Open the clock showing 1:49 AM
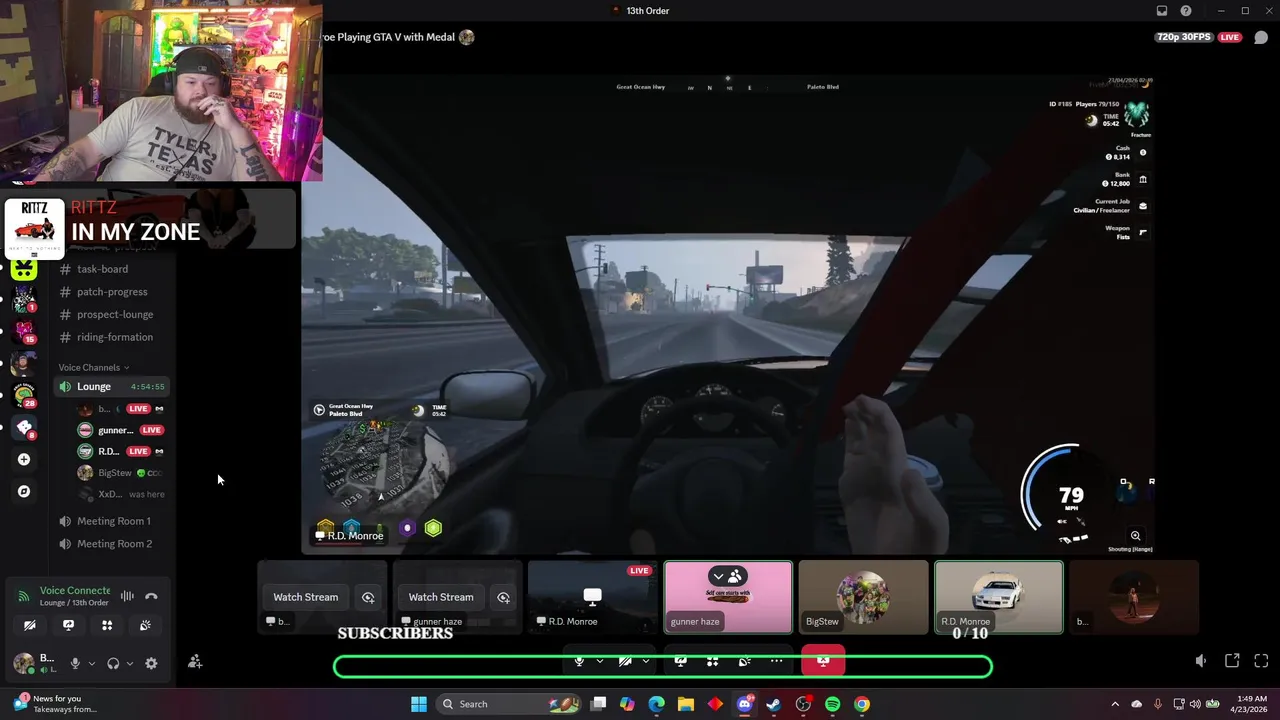The image size is (1280, 720). [x=1251, y=704]
